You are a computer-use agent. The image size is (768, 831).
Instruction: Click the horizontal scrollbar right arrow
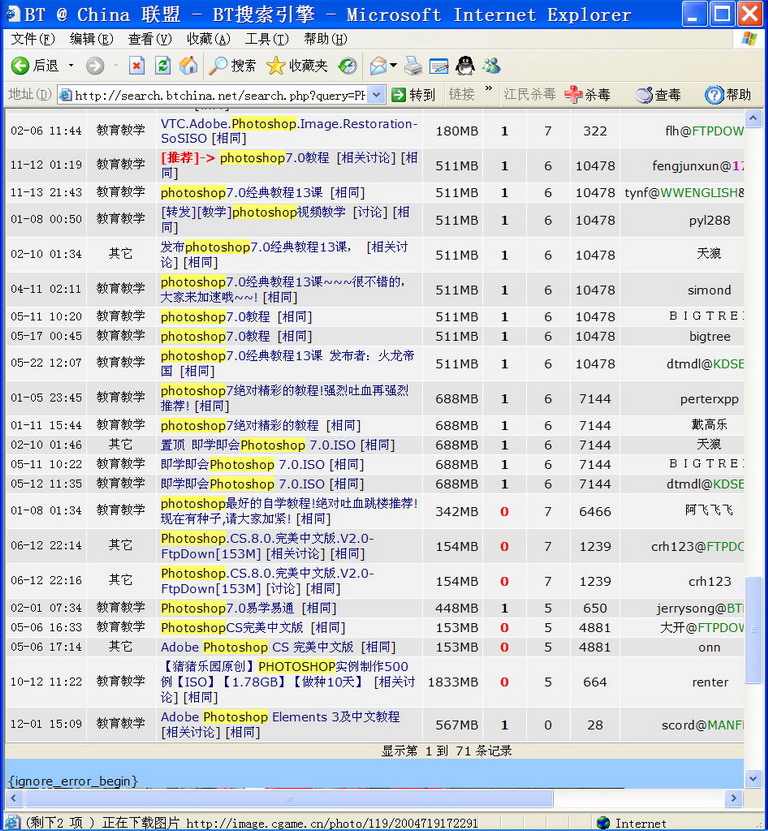(733, 798)
